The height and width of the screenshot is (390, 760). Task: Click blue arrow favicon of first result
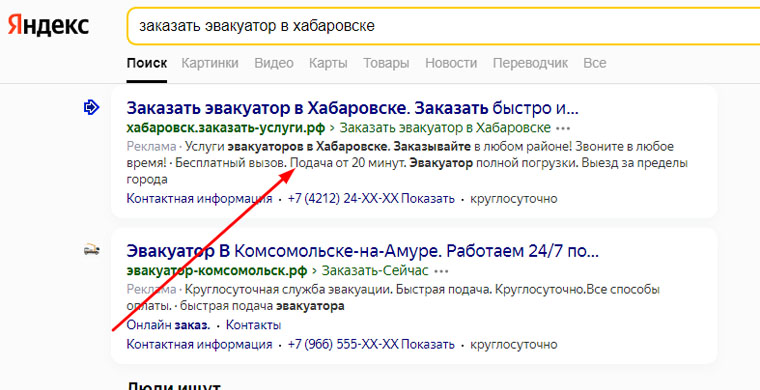(x=91, y=107)
